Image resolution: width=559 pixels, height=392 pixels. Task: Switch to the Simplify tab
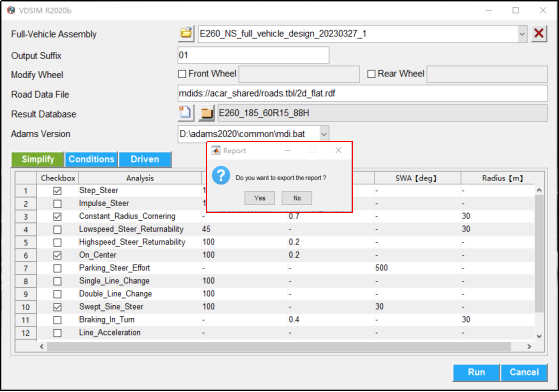38,159
